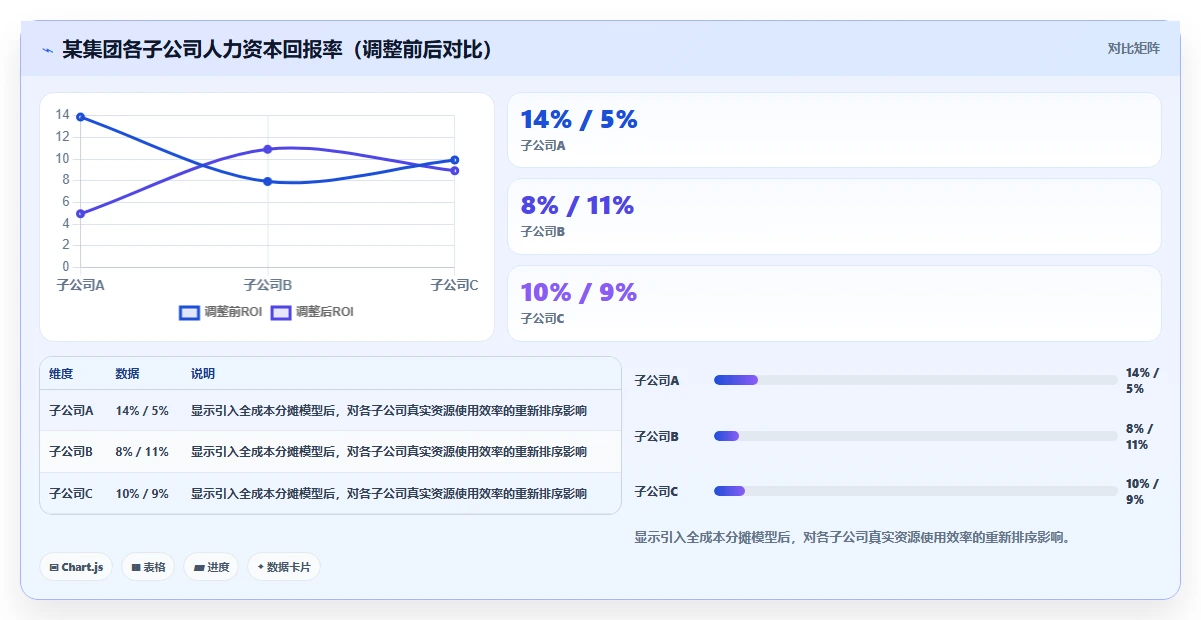Image resolution: width=1201 pixels, height=620 pixels.
Task: Click the 调整前ROI point at 子公司B (8)
Action: pyautogui.click(x=267, y=181)
